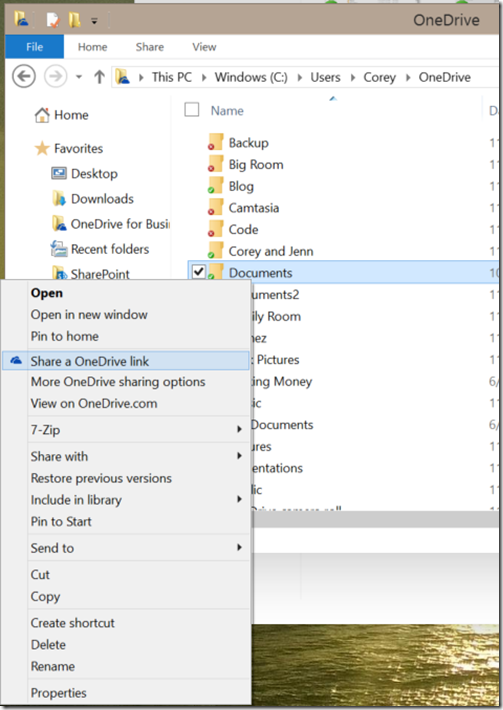Open Downloads in Favorites
The width and height of the screenshot is (503, 710).
coord(92,199)
